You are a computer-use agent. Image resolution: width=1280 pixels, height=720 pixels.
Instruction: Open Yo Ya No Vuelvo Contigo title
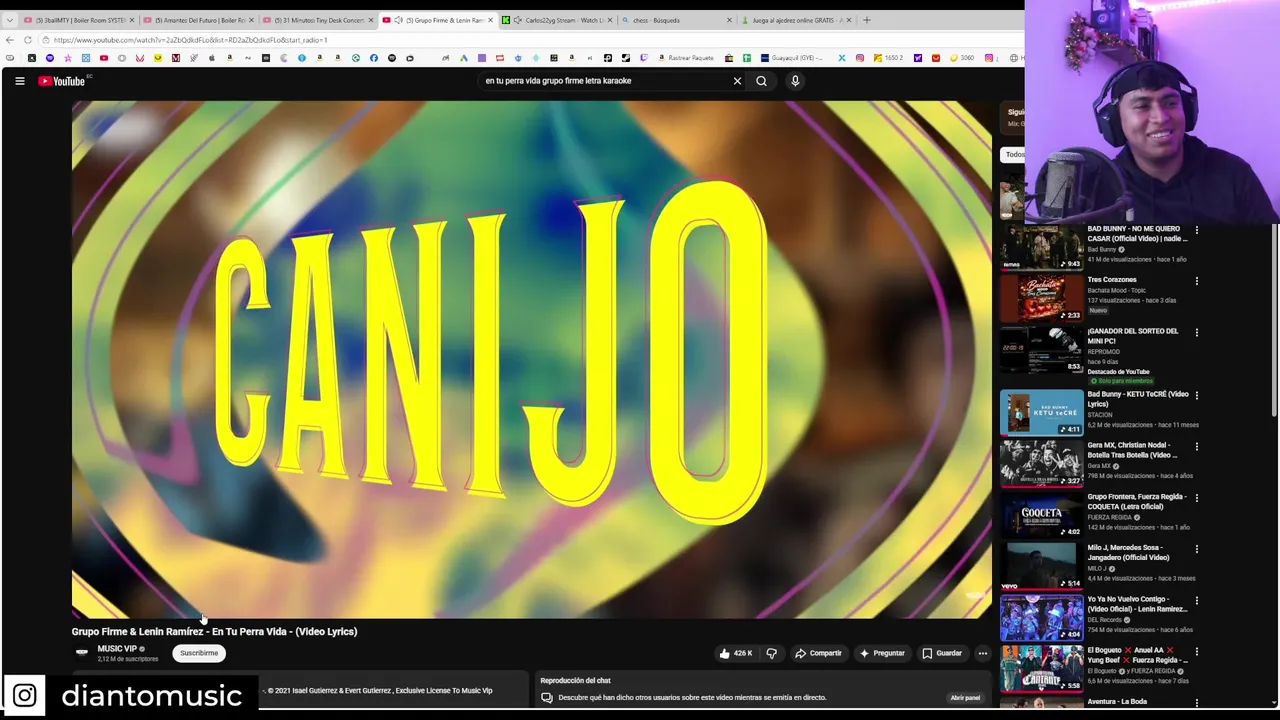(x=1137, y=604)
